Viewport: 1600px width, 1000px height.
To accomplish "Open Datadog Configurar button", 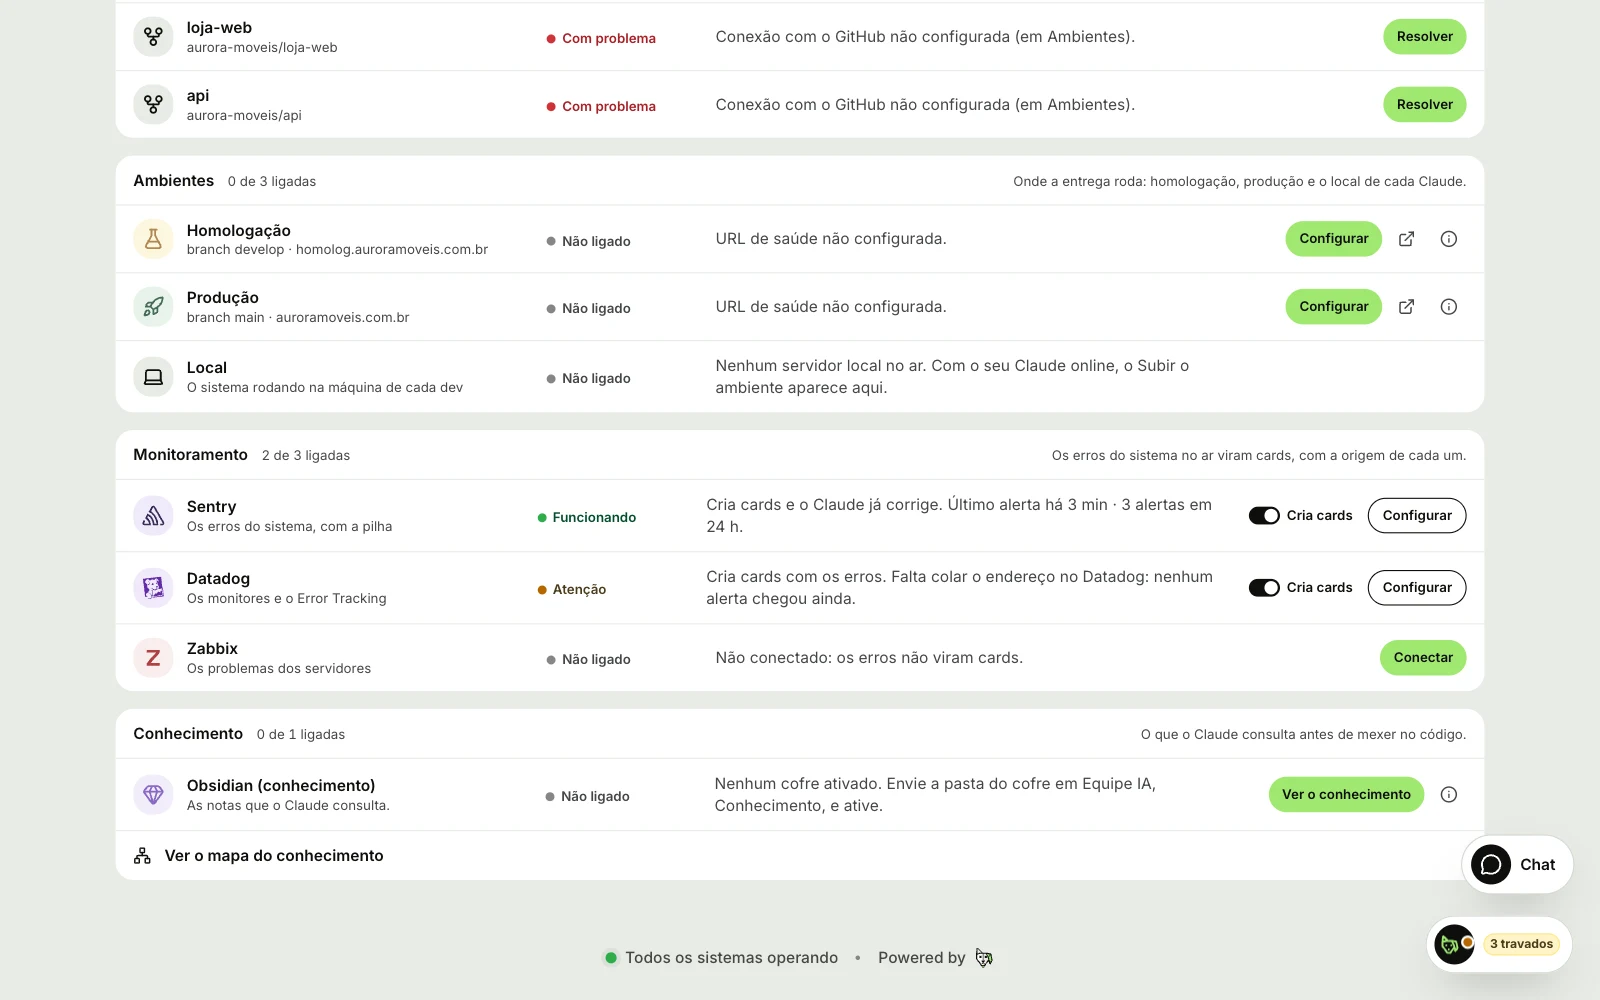I will [1417, 588].
